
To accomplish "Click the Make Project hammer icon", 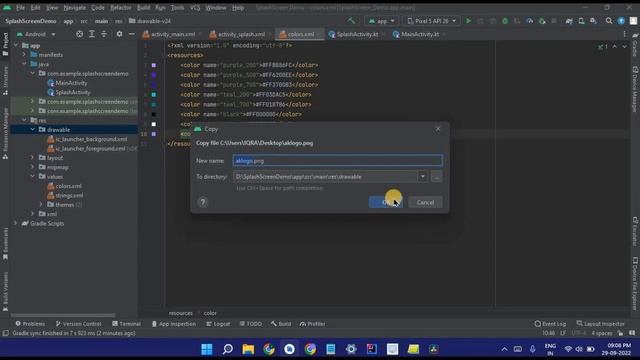I will [351, 20].
